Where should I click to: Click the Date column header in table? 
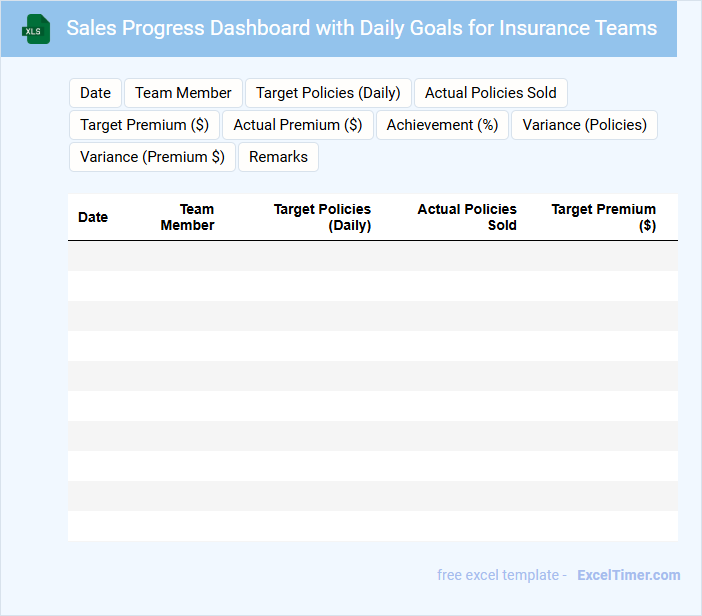click(x=93, y=217)
